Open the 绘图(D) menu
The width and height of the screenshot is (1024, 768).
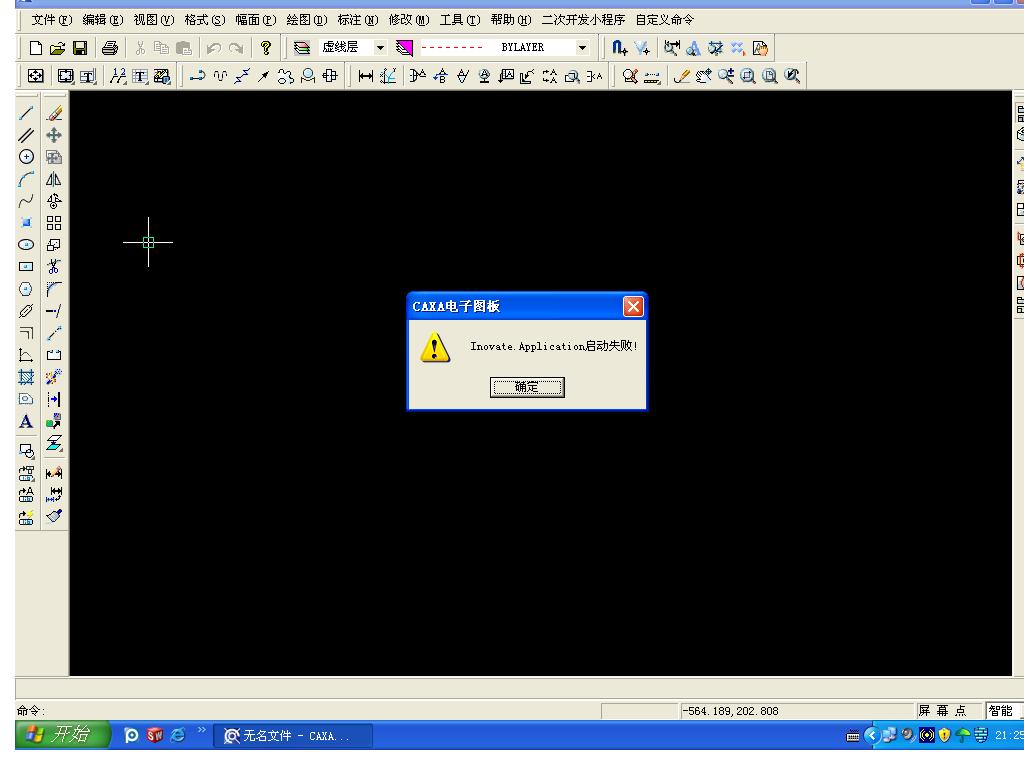(x=307, y=20)
